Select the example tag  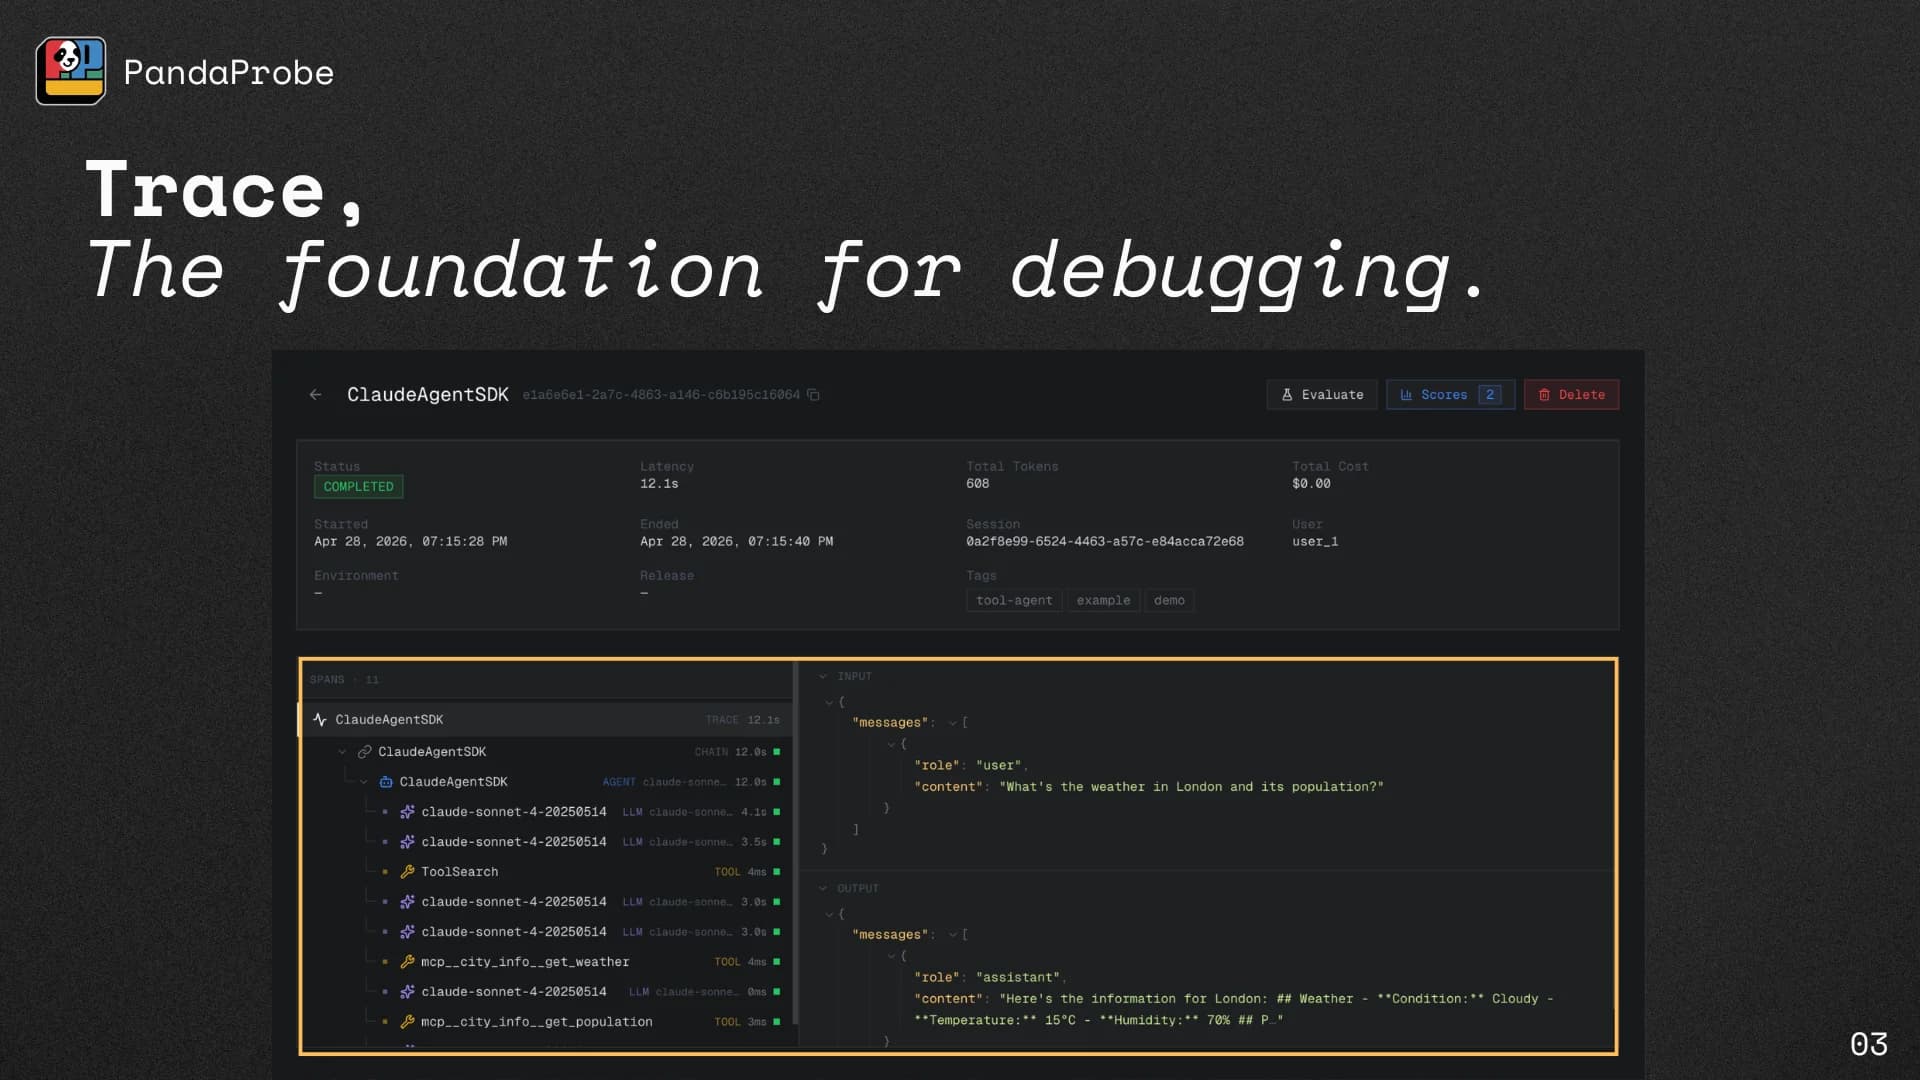(x=1103, y=601)
